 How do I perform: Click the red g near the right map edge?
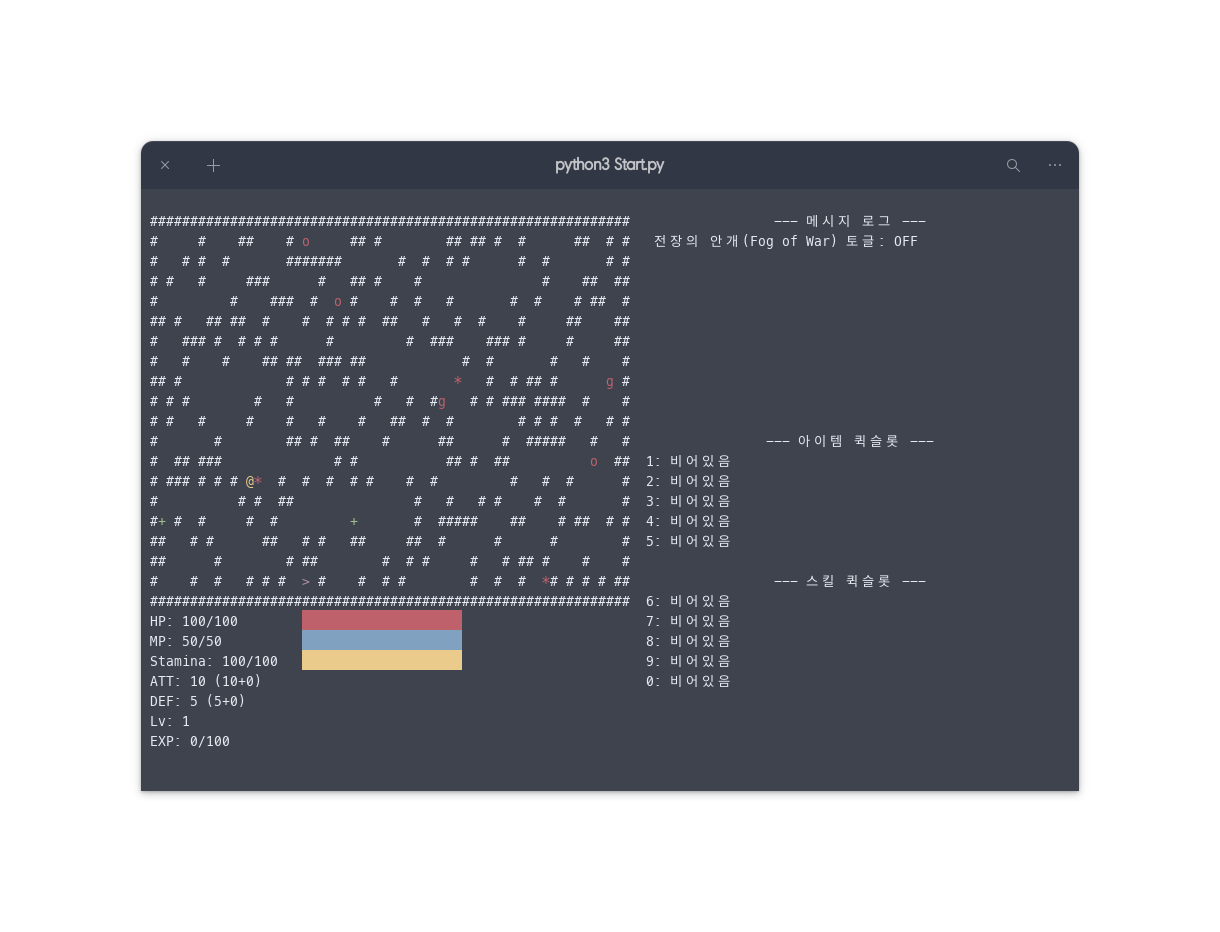[610, 381]
